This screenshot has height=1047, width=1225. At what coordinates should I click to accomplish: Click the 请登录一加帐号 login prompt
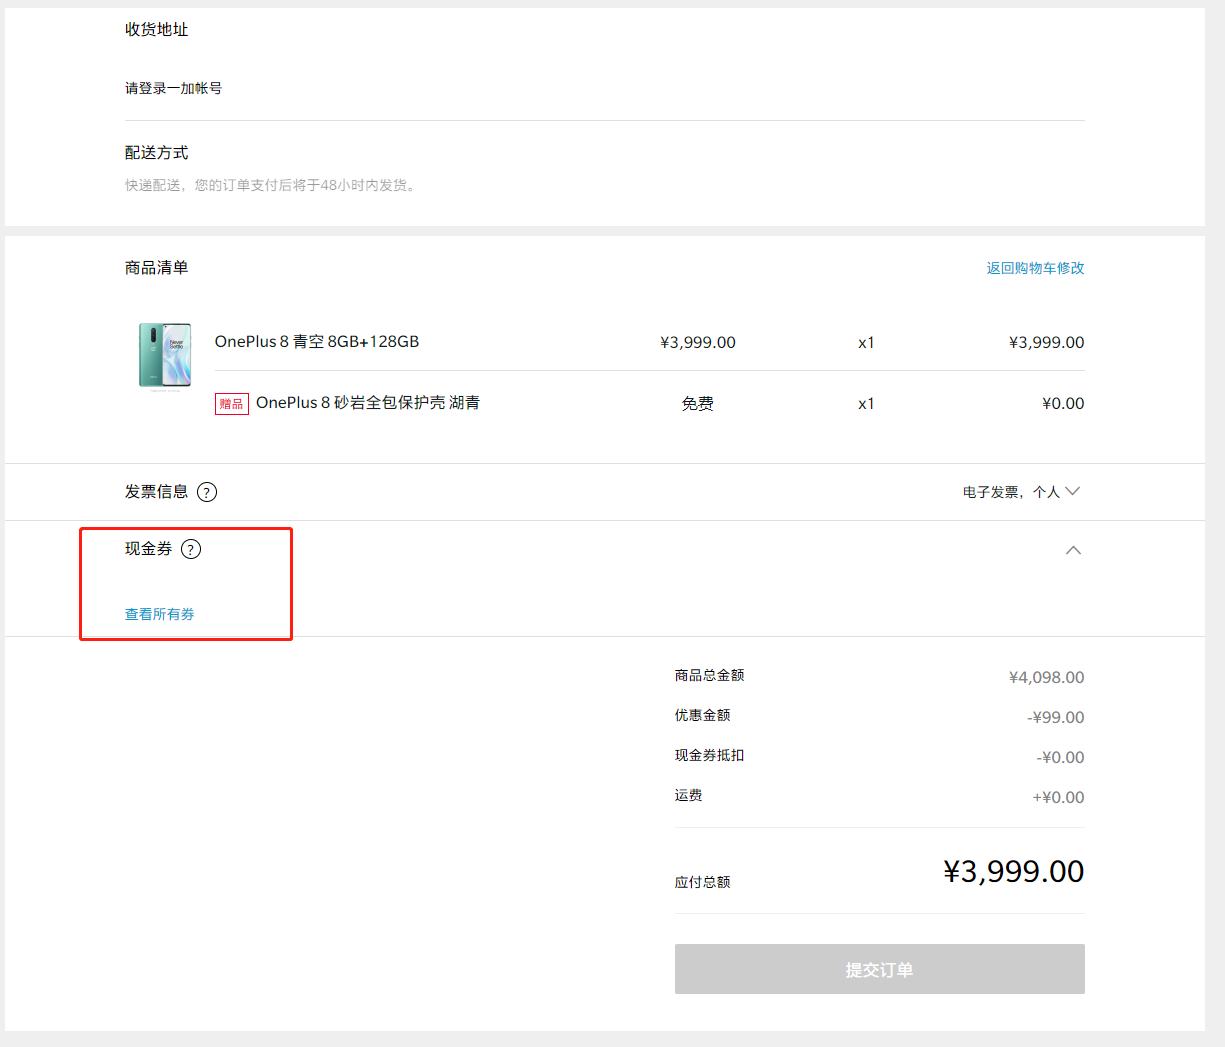coord(173,88)
